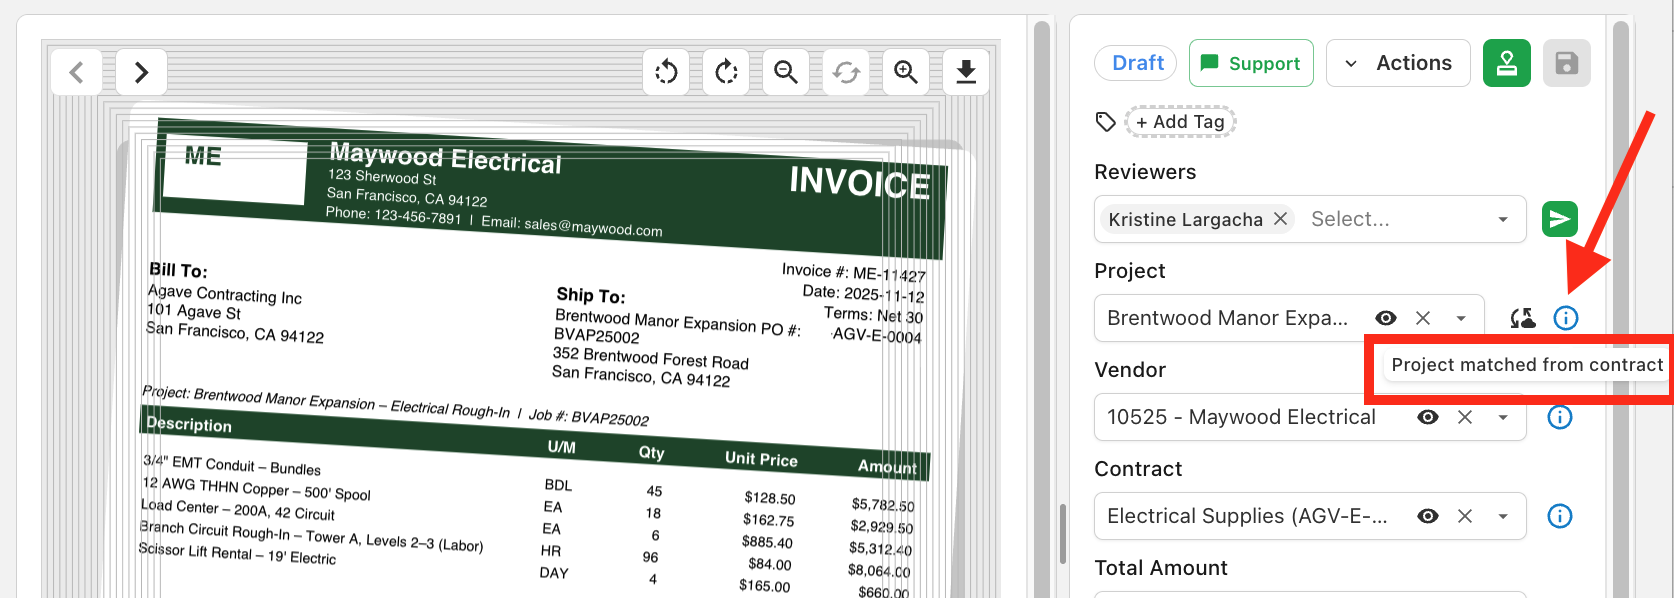Reset the invoice view zoom
This screenshot has height=598, width=1674.
(846, 72)
